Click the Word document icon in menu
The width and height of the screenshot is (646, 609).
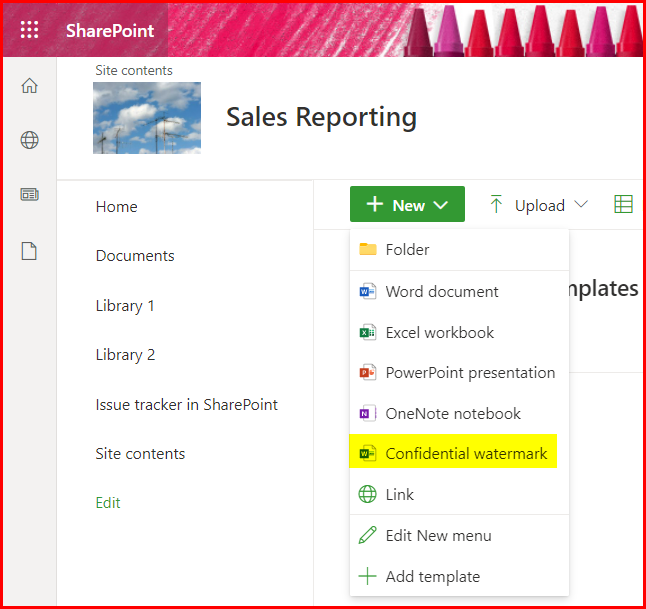[367, 292]
